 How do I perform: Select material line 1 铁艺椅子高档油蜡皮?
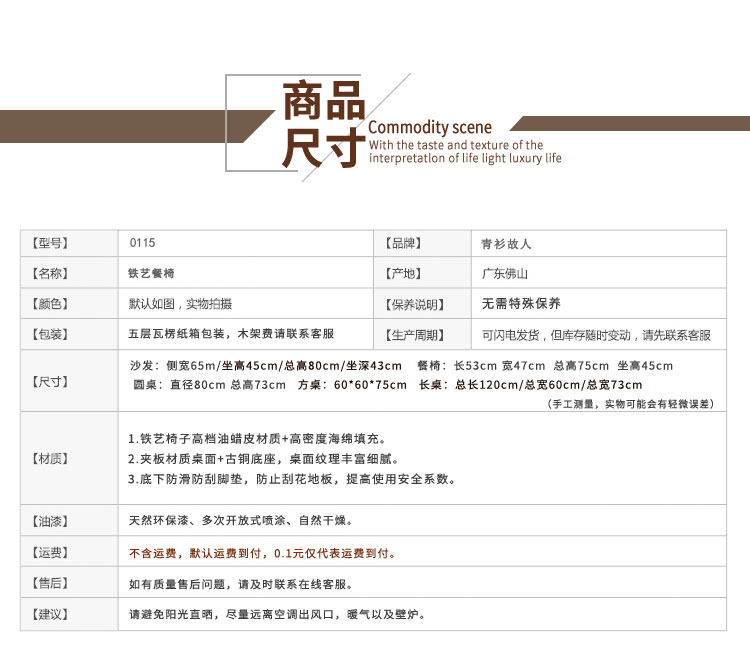click(x=257, y=439)
